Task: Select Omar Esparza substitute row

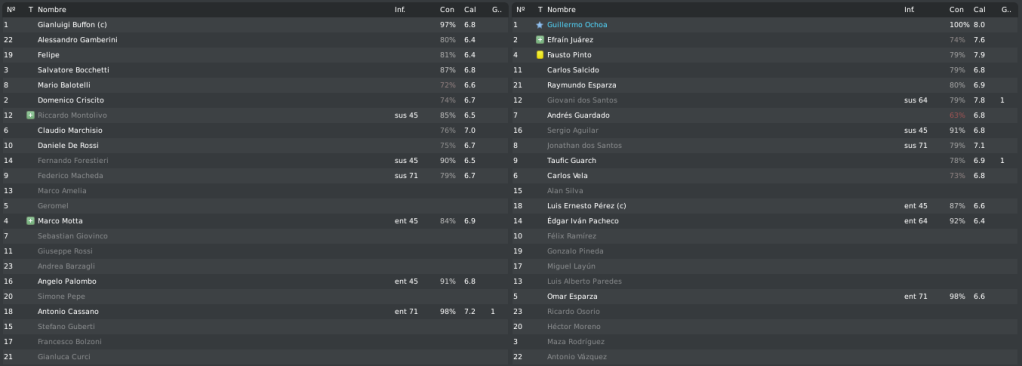Action: (766, 296)
